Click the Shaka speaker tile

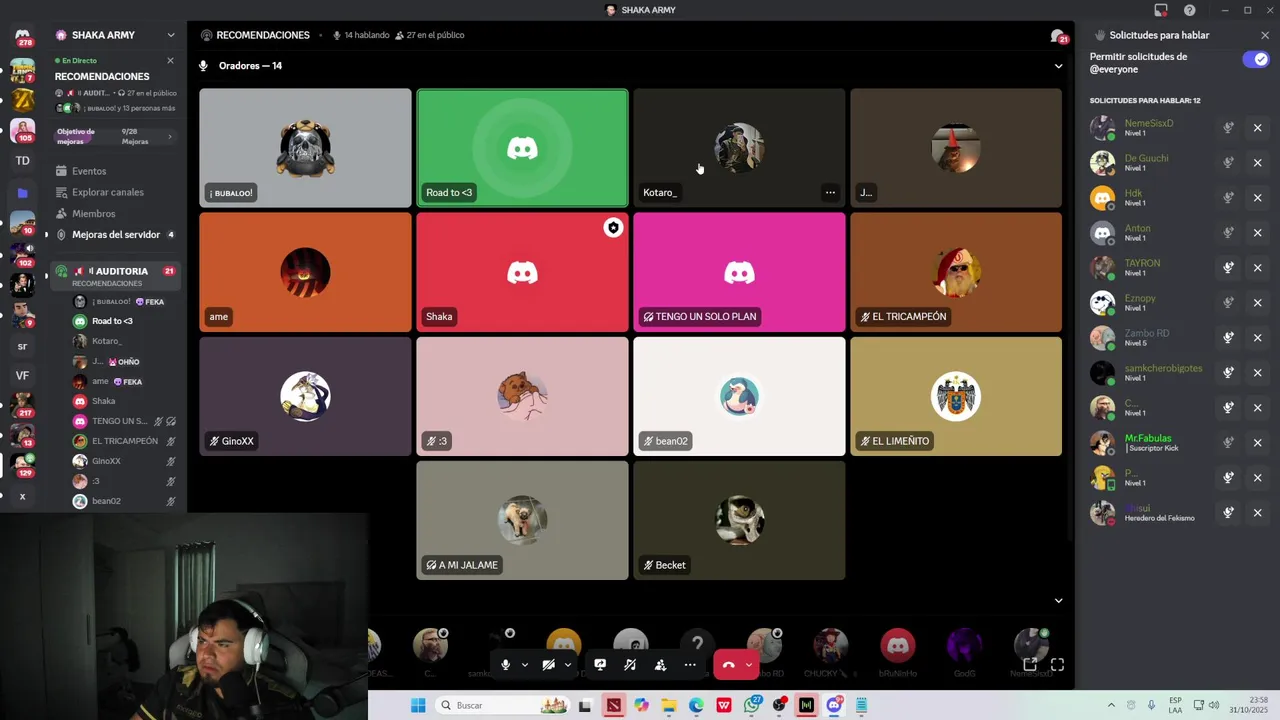(x=522, y=272)
